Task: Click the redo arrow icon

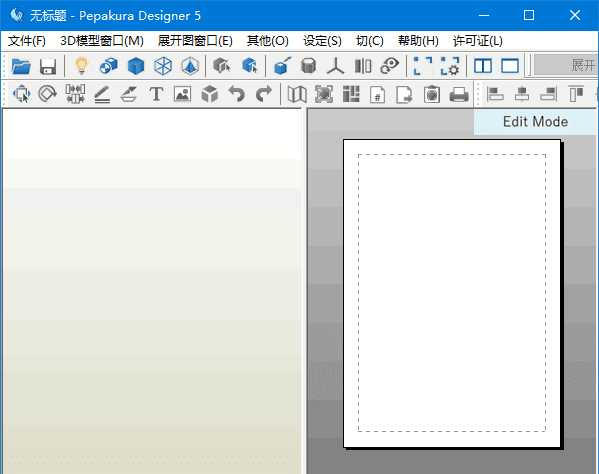Action: click(x=264, y=94)
